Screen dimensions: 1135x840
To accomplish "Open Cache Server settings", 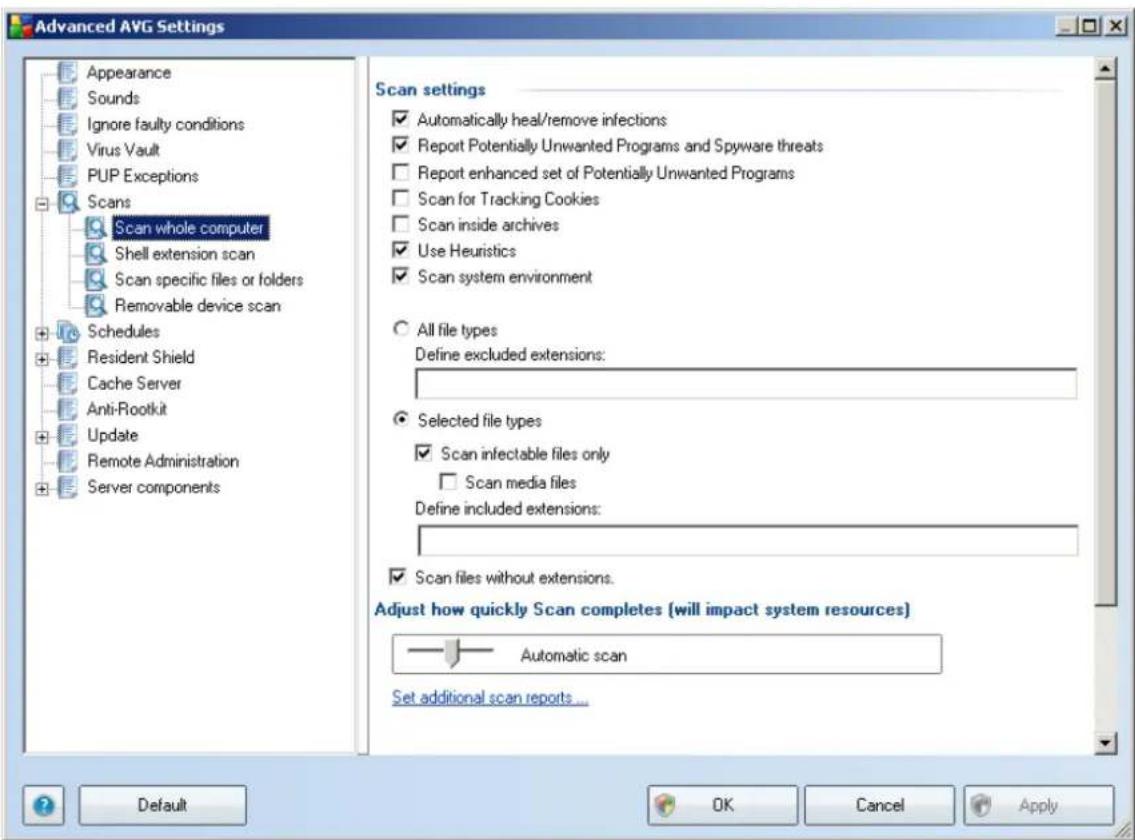I will (134, 383).
